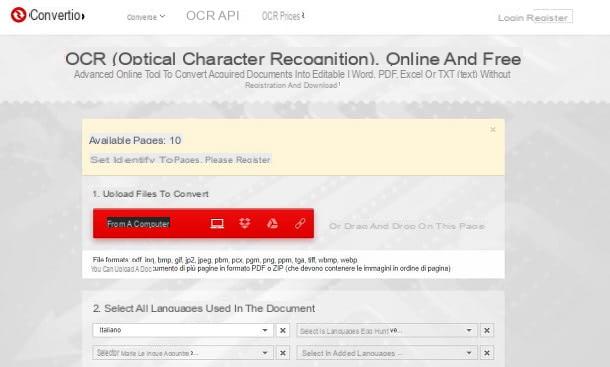The image size is (610, 367).
Task: Open the 'Select In Added Languages' dropdown
Action: tap(387, 353)
